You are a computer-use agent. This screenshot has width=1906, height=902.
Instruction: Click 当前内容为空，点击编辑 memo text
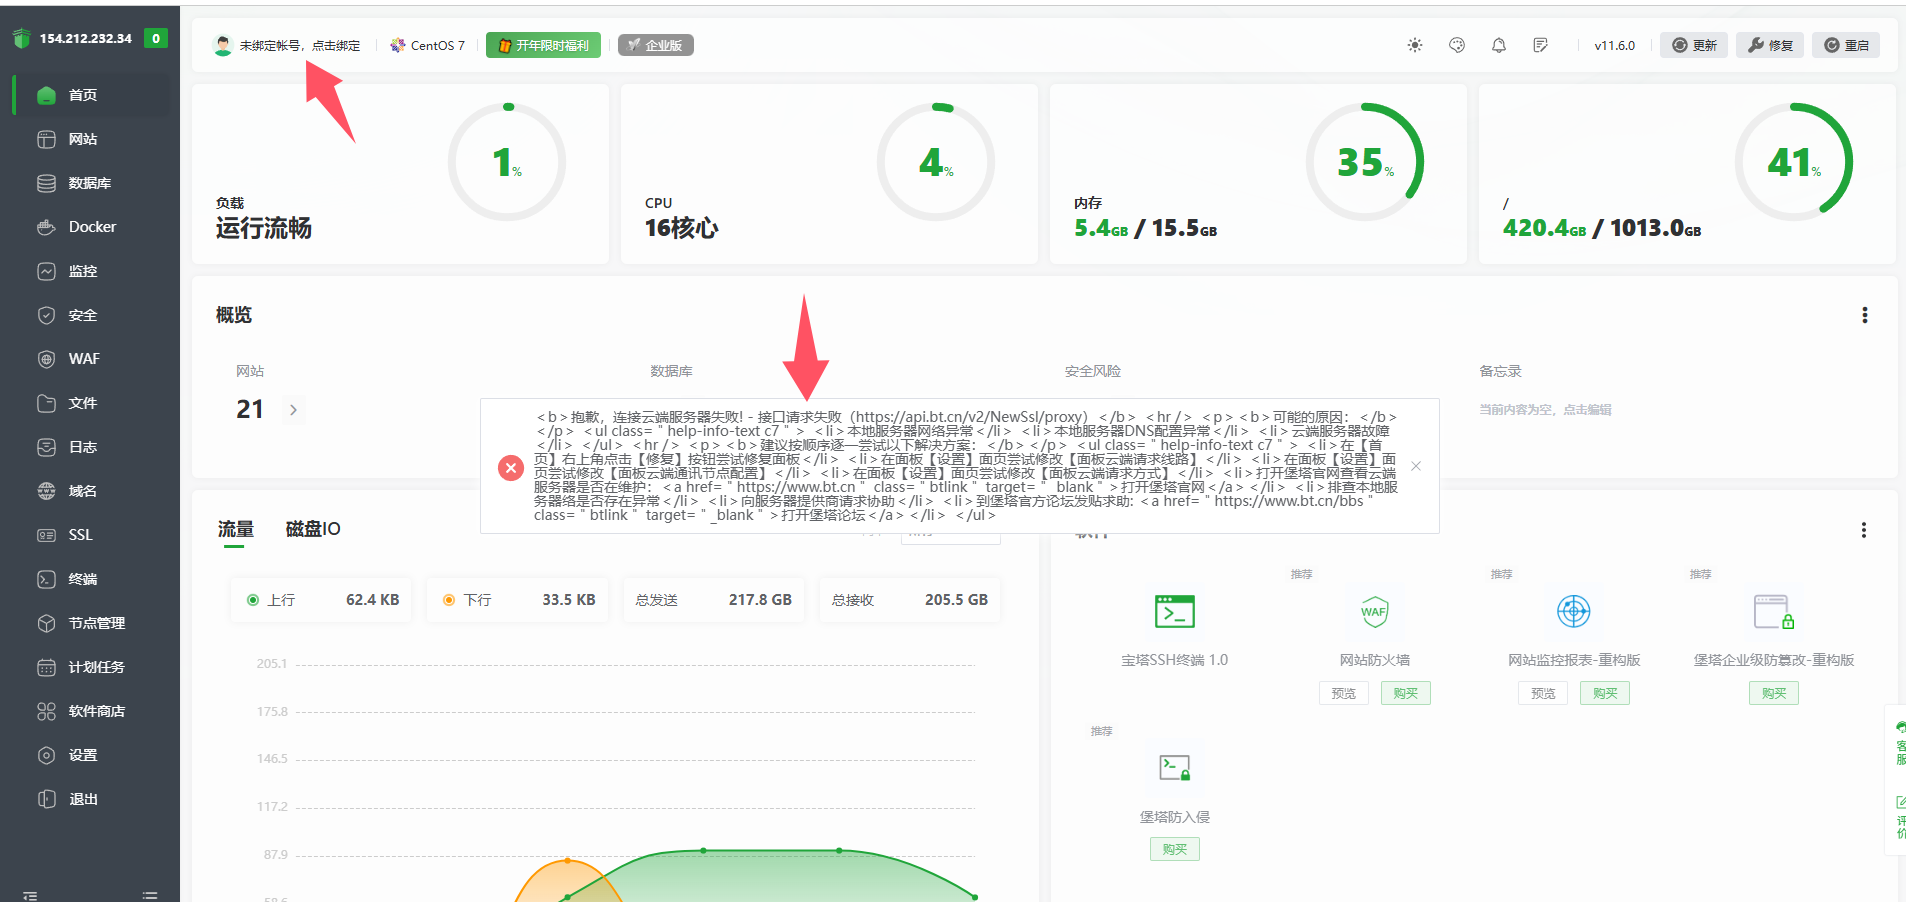tap(1545, 409)
